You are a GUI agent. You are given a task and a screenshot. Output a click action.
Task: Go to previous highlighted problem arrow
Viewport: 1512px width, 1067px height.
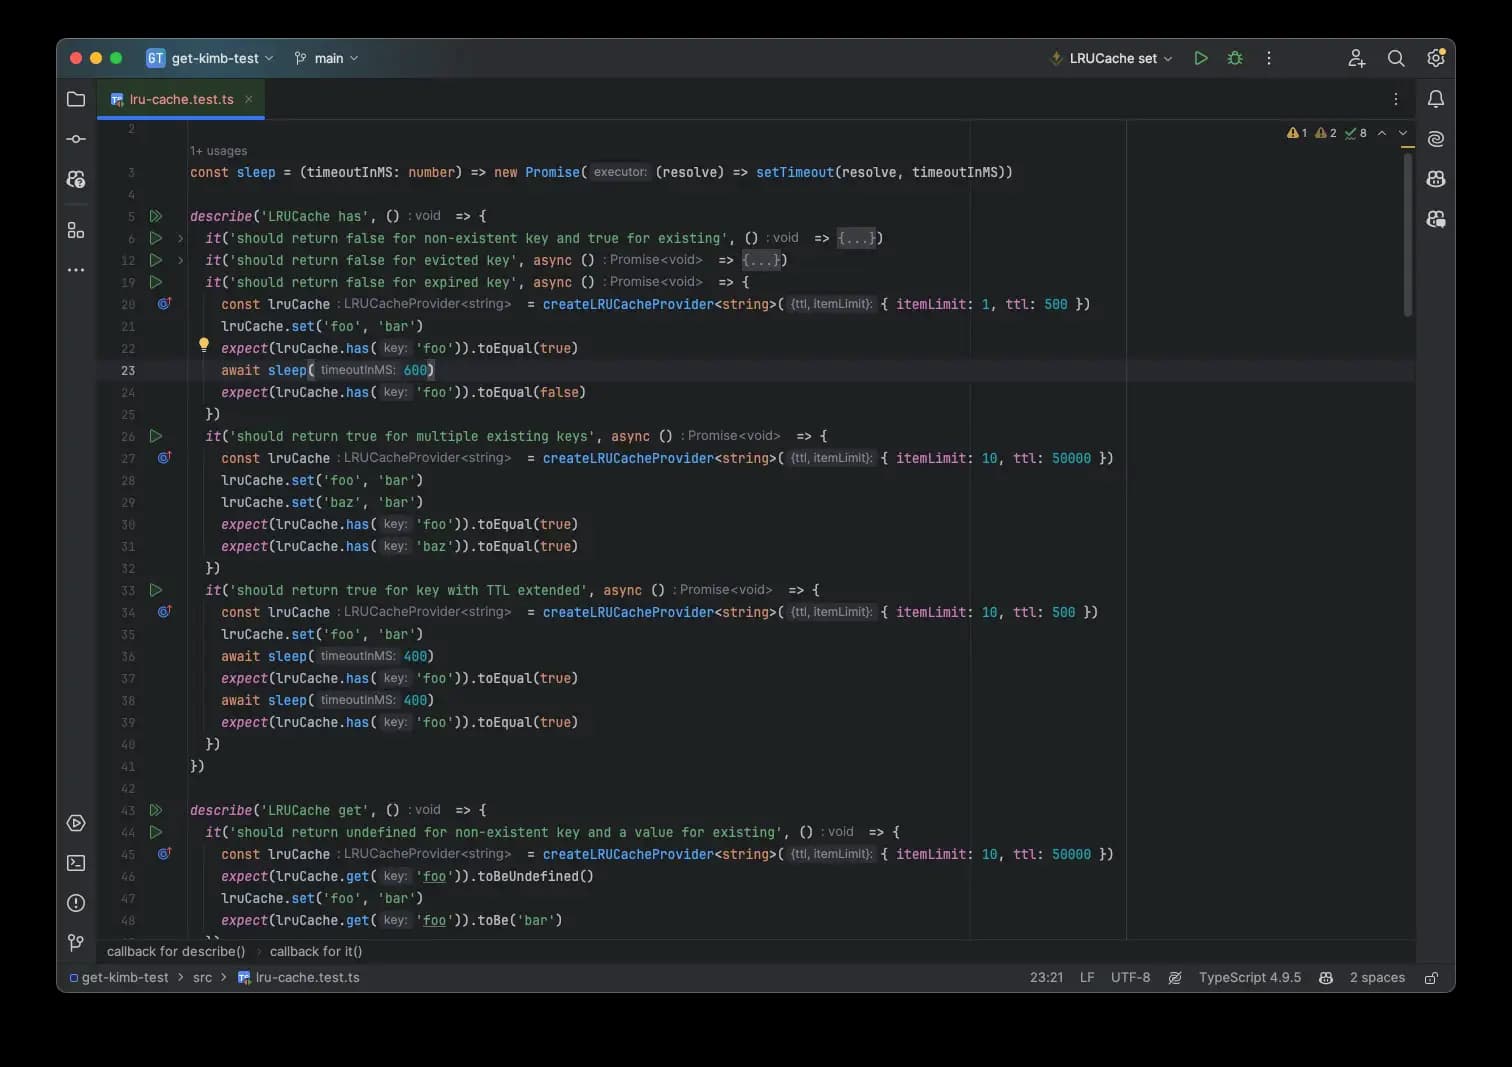(x=1382, y=133)
